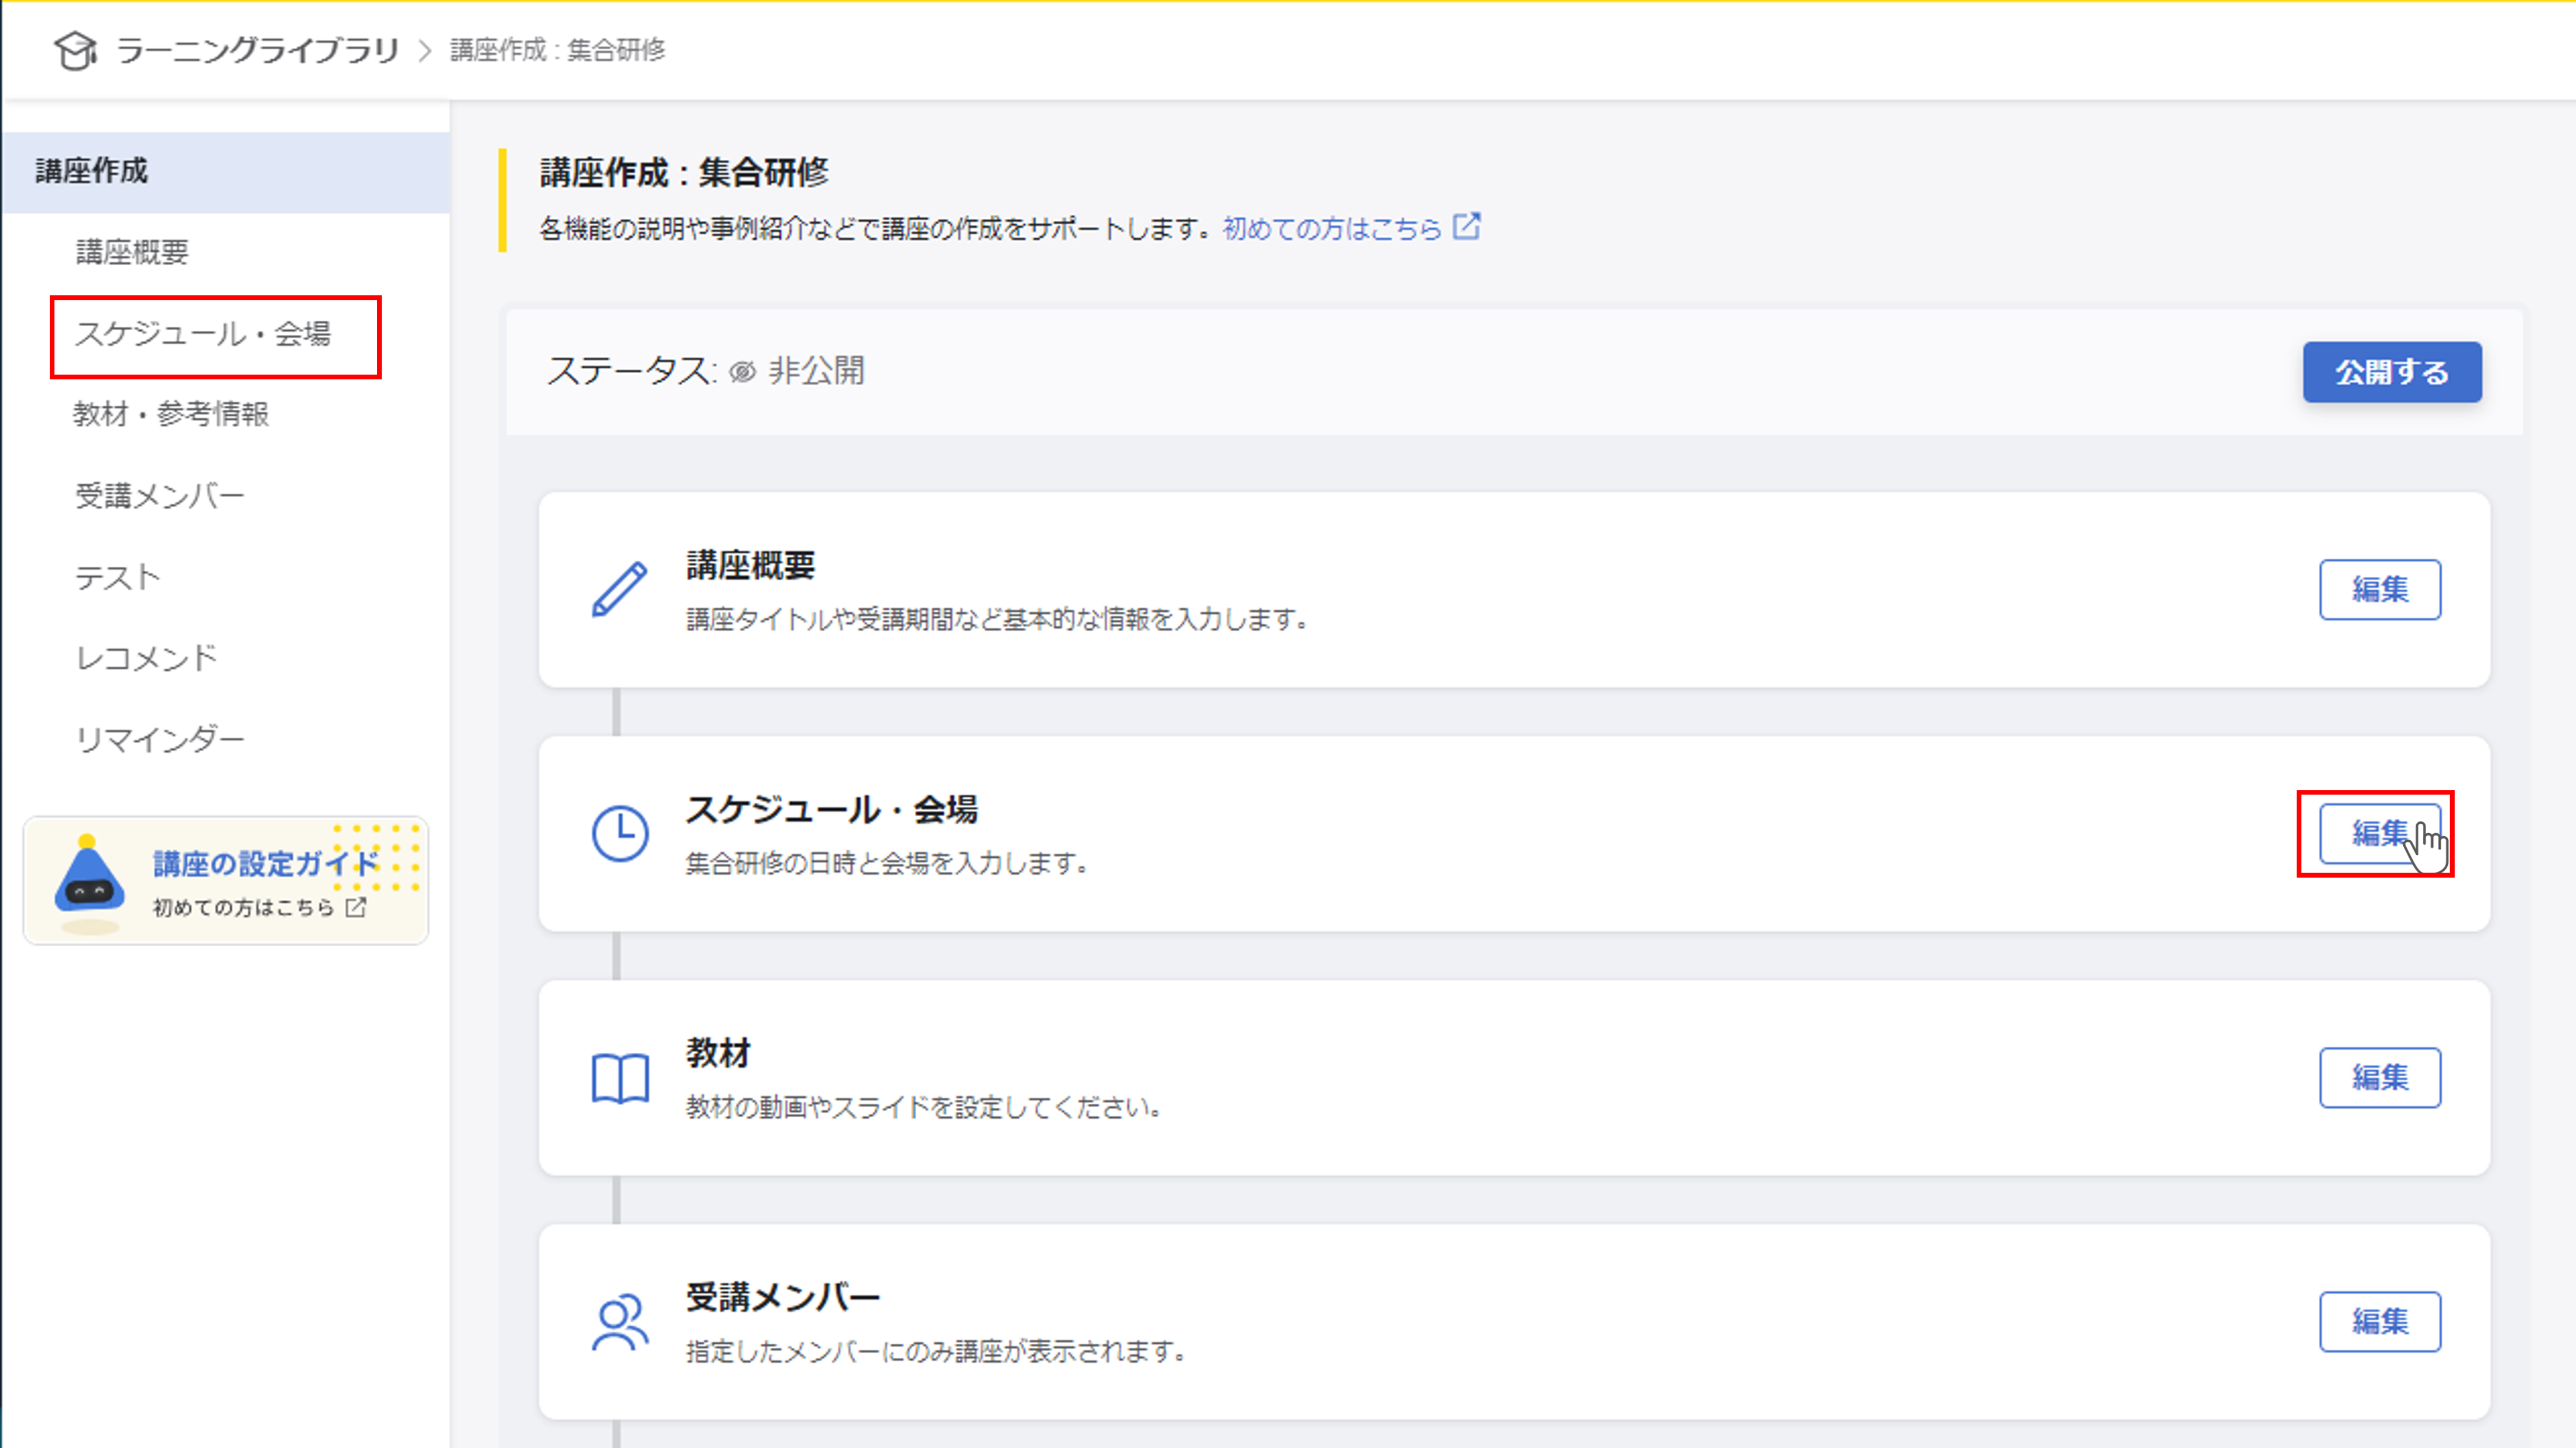This screenshot has height=1448, width=2576.
Task: Open テスト in the sidebar menu
Action: point(118,577)
